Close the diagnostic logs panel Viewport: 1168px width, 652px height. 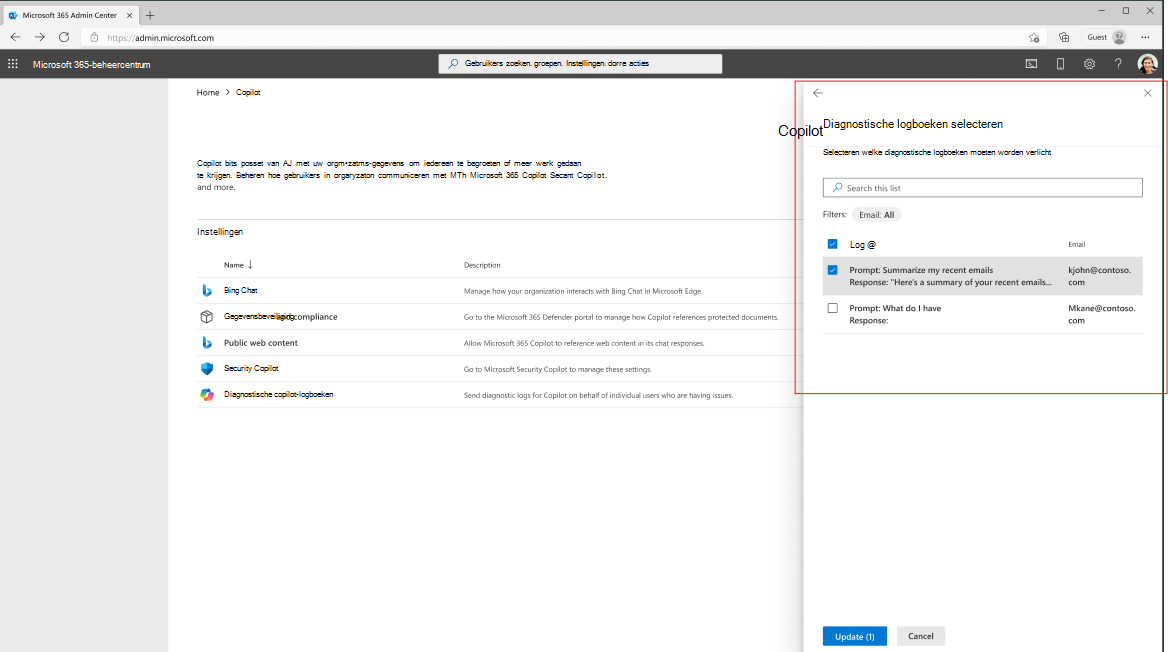pyautogui.click(x=1147, y=93)
